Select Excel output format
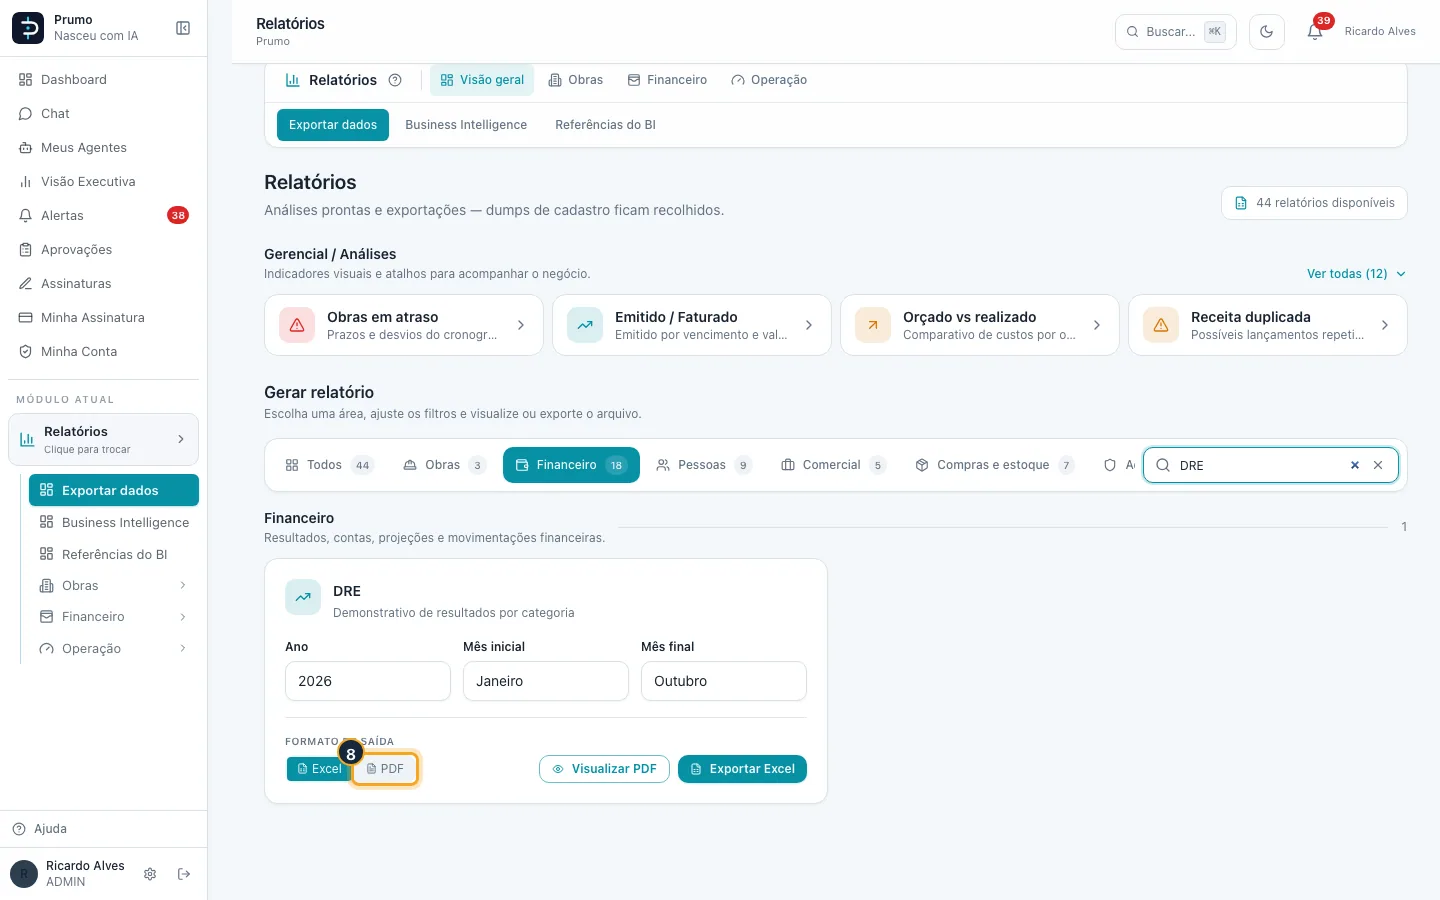This screenshot has height=900, width=1440. [319, 769]
